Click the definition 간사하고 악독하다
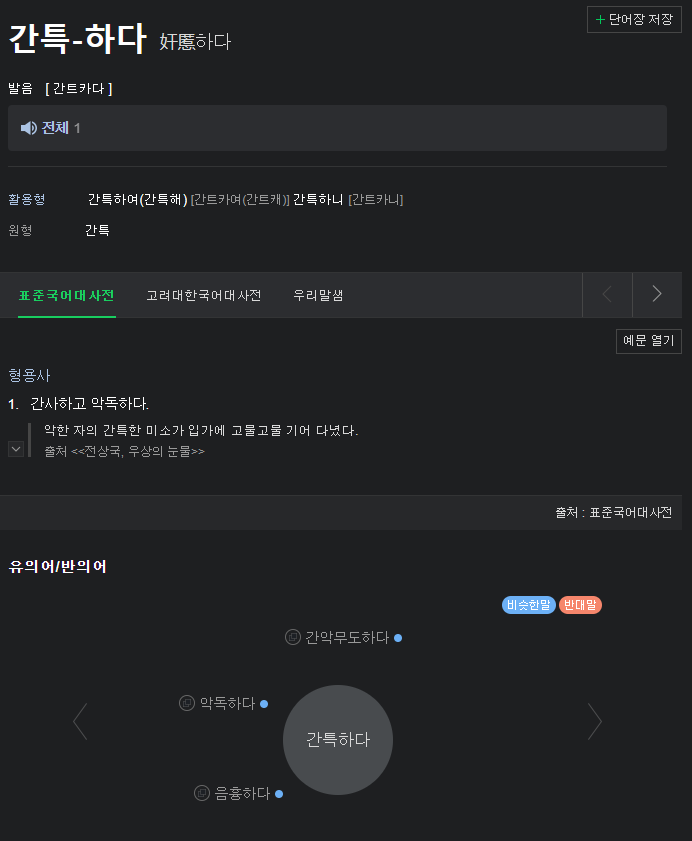 pyautogui.click(x=90, y=403)
